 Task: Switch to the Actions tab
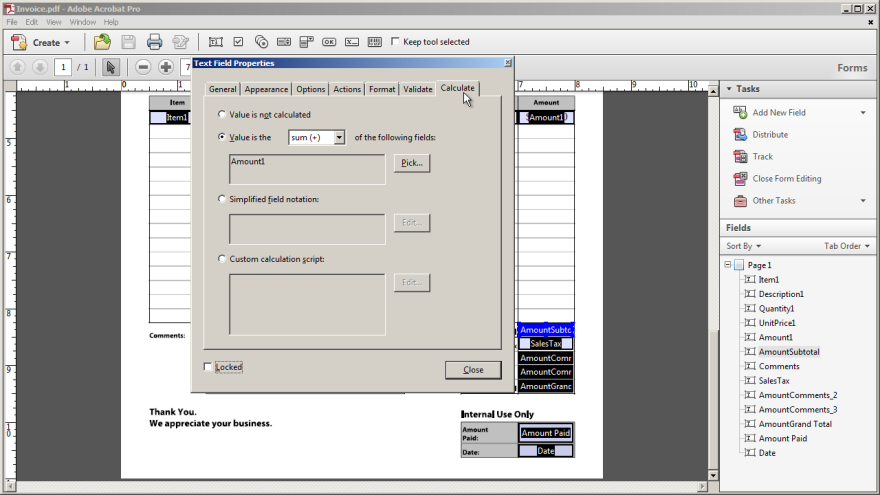click(347, 89)
